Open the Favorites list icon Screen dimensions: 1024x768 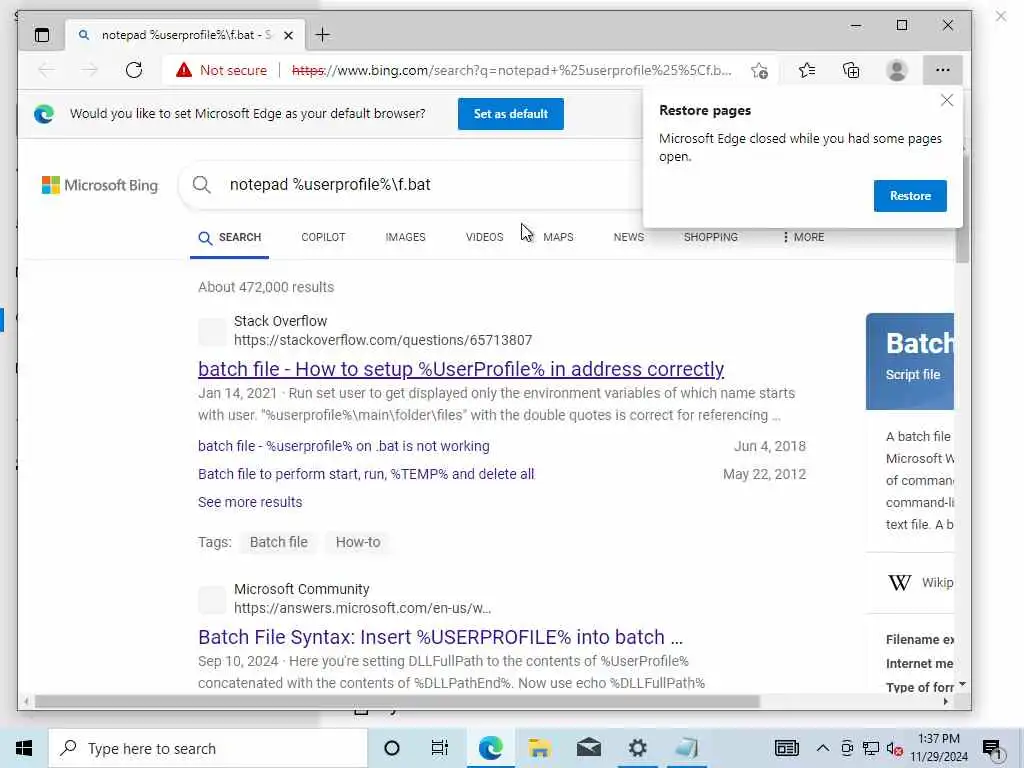click(807, 70)
